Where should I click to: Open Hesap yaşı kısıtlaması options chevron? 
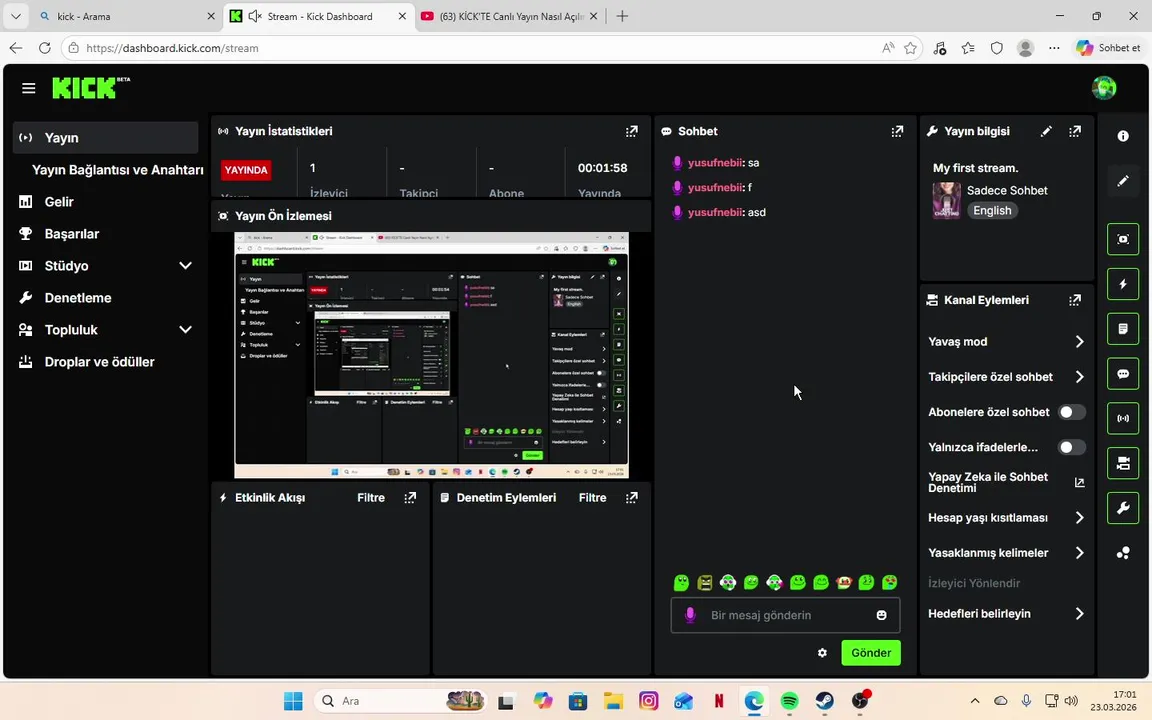(x=1079, y=518)
